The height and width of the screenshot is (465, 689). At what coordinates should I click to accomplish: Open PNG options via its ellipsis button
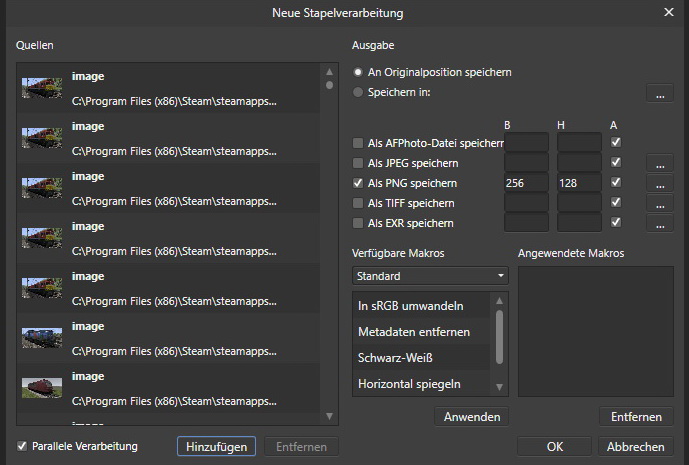pyautogui.click(x=659, y=184)
